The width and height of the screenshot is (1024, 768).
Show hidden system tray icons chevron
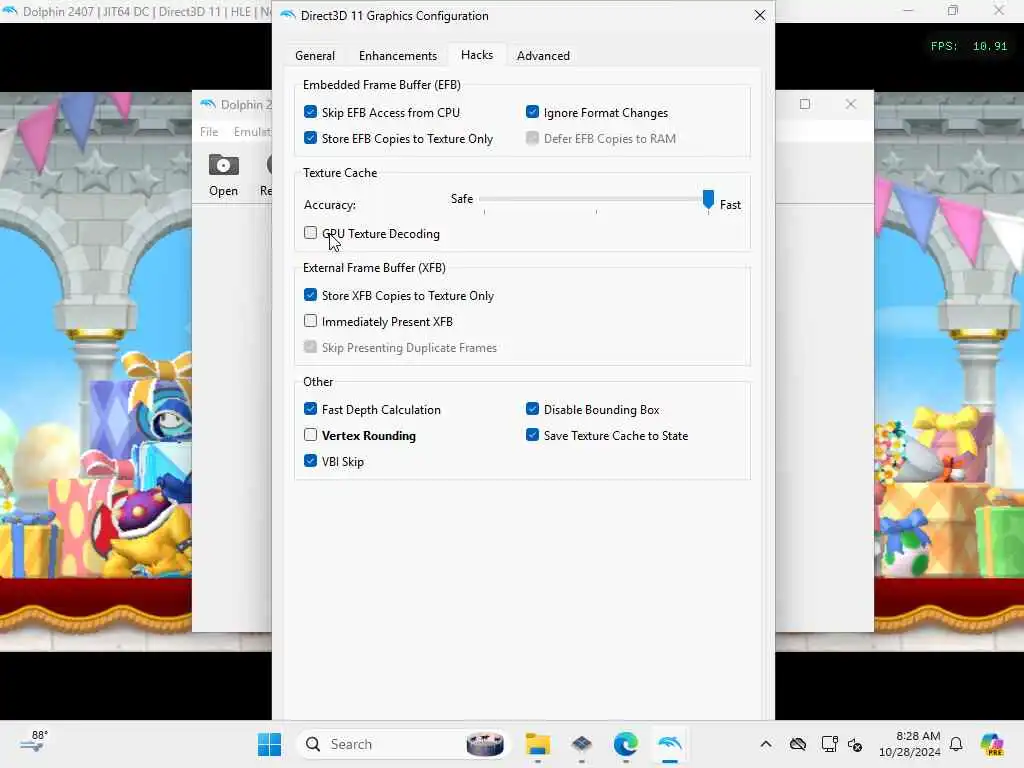pos(766,744)
